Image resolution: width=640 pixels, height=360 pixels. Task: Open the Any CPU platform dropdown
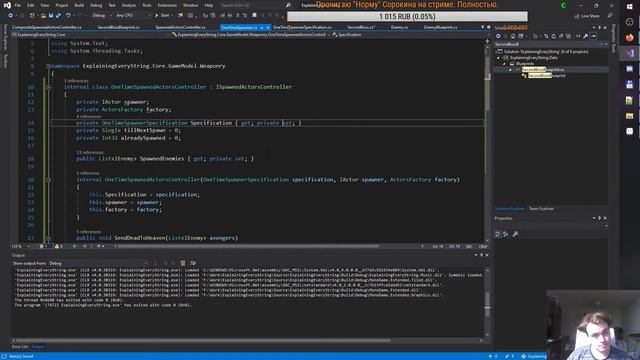[x=133, y=16]
